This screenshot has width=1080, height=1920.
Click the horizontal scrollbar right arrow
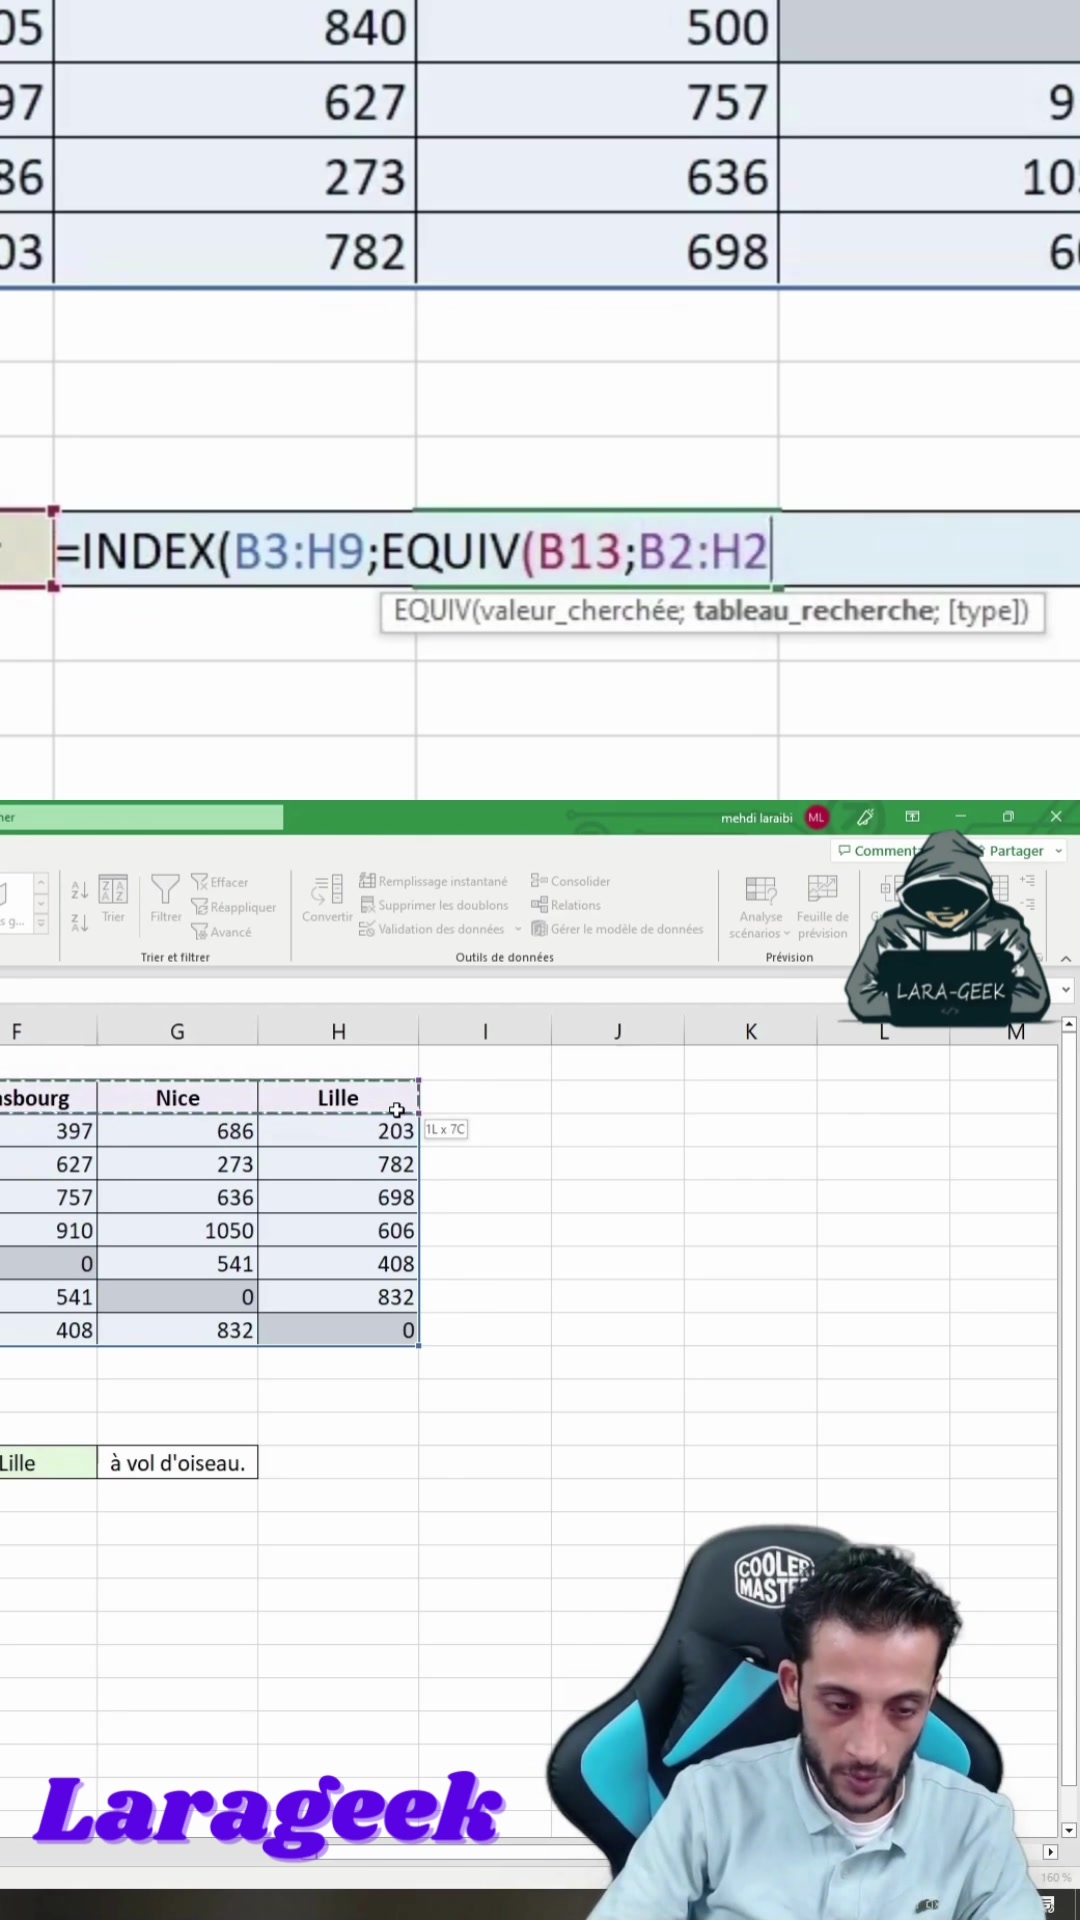[1050, 1852]
